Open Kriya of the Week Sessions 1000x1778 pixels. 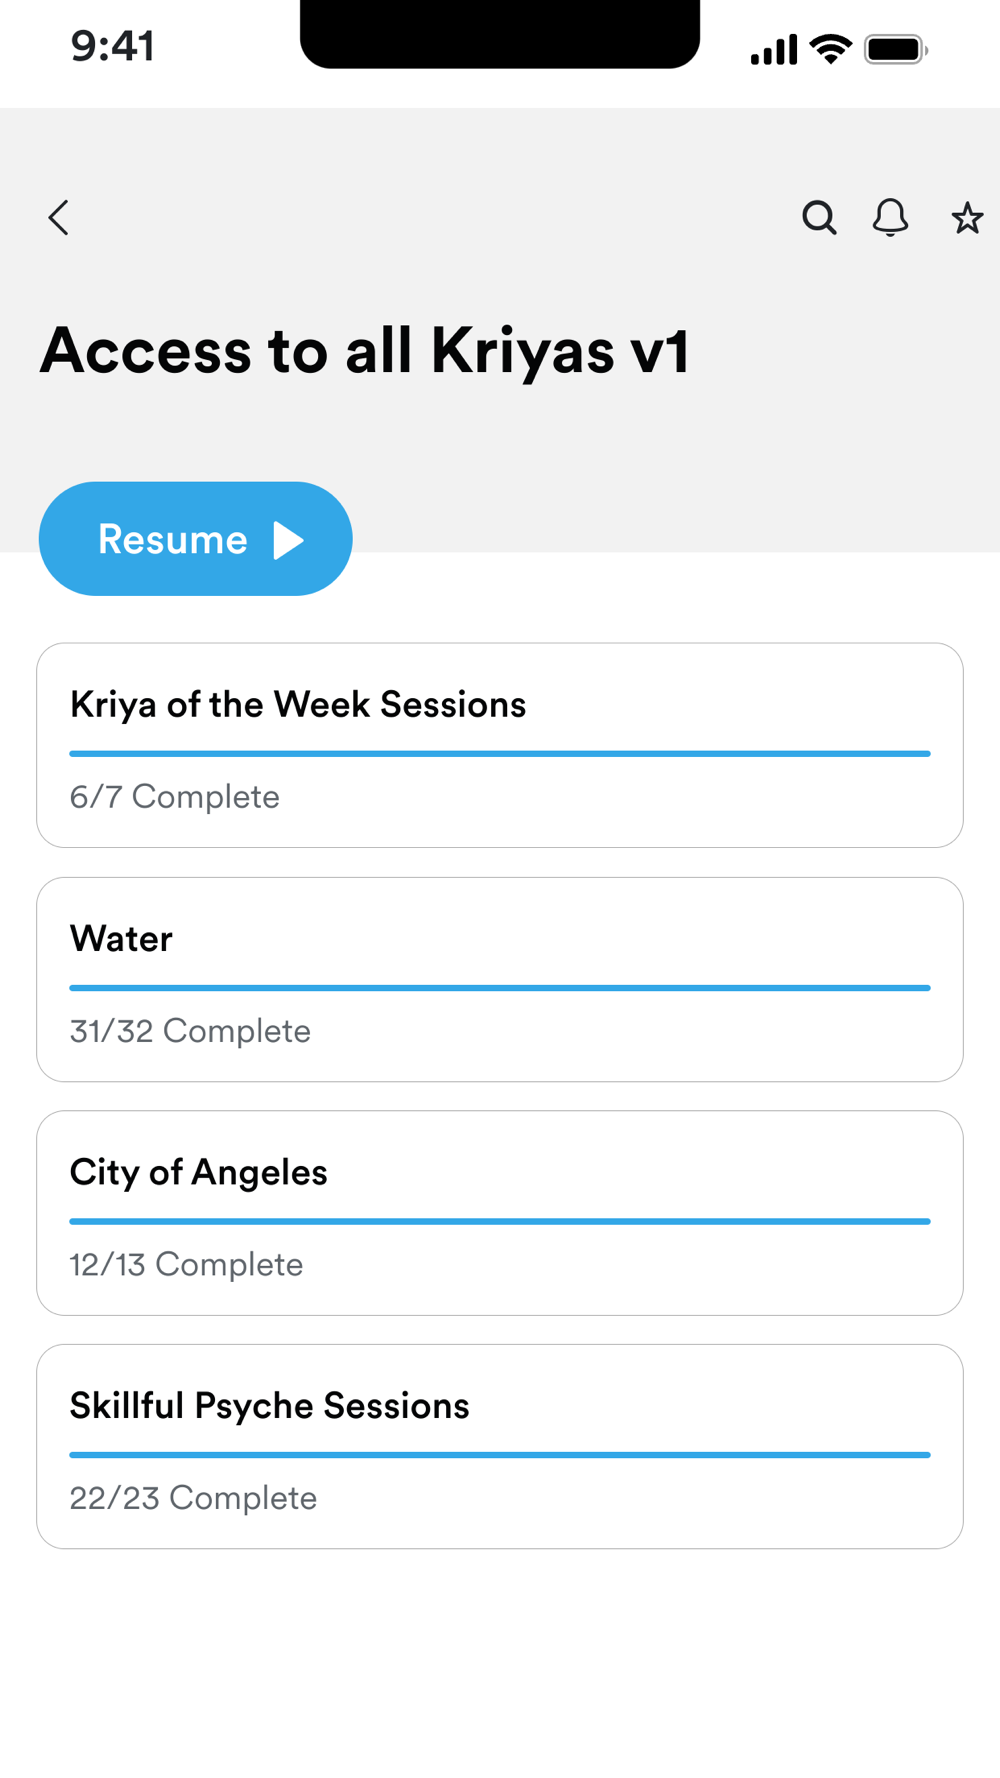click(298, 705)
